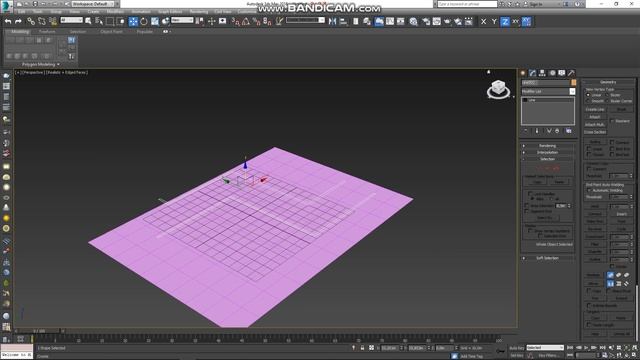Viewport: 640px width, 360px height.
Task: Click the Attach button
Action: 595,117
